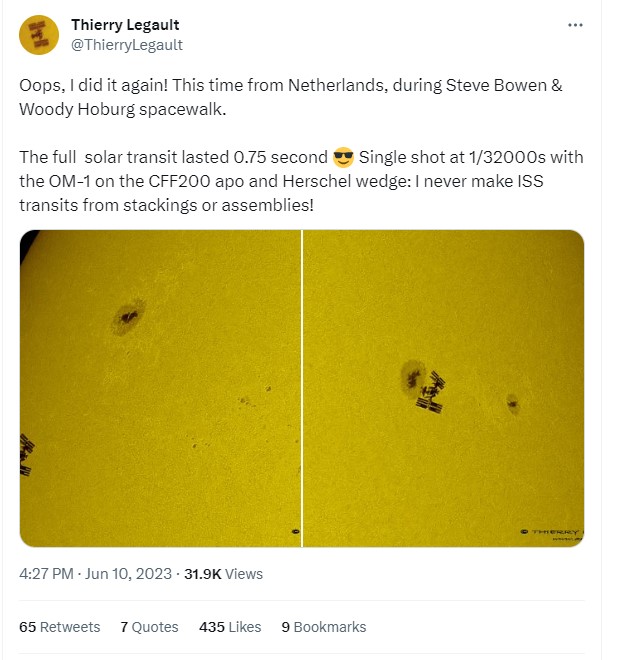Click the 9 Bookmarks count
This screenshot has height=660, width=618.
click(x=323, y=627)
